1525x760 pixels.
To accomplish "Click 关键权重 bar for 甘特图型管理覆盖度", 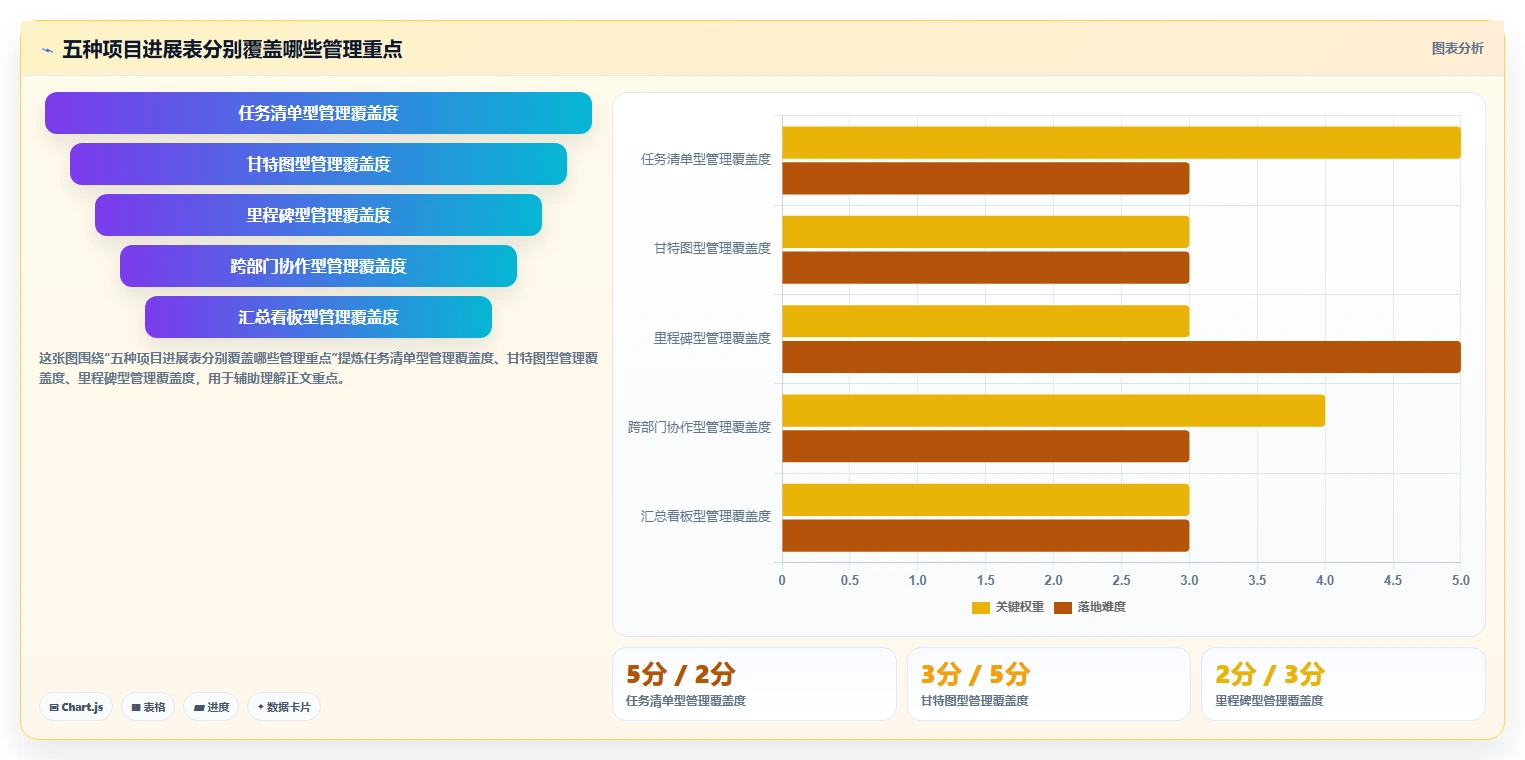I will 985,232.
